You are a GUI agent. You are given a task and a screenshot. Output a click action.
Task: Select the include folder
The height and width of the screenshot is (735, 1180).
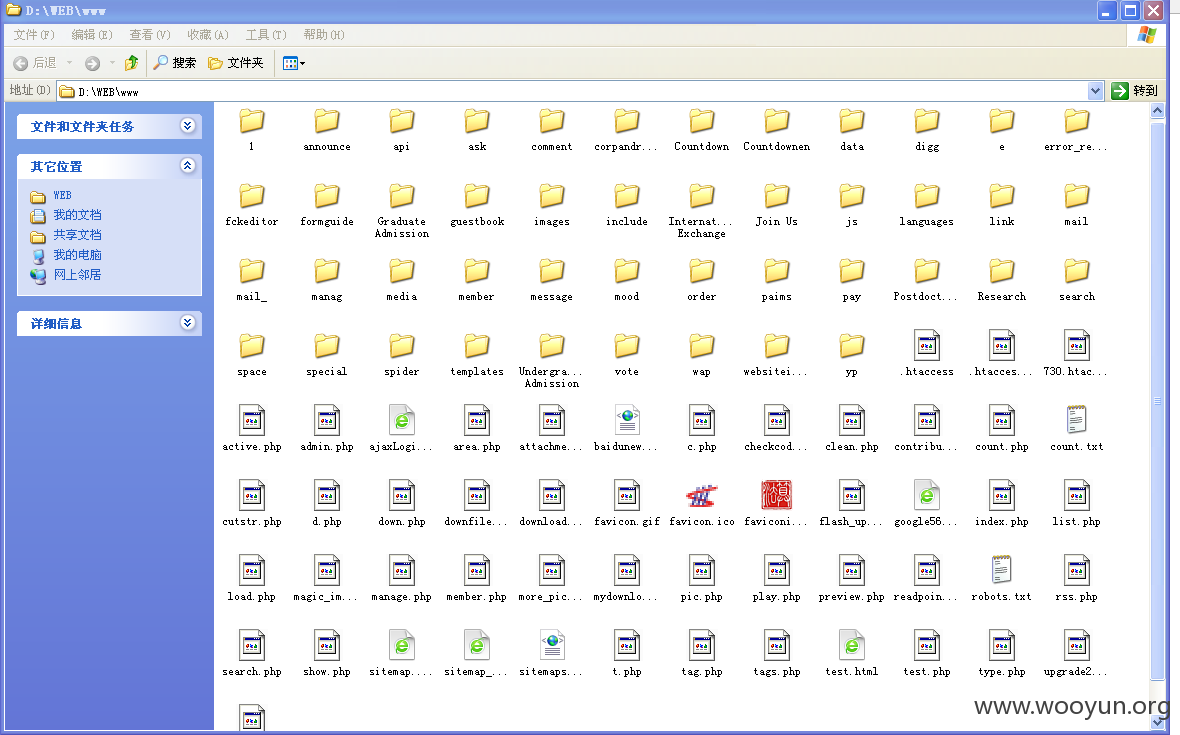tap(627, 205)
